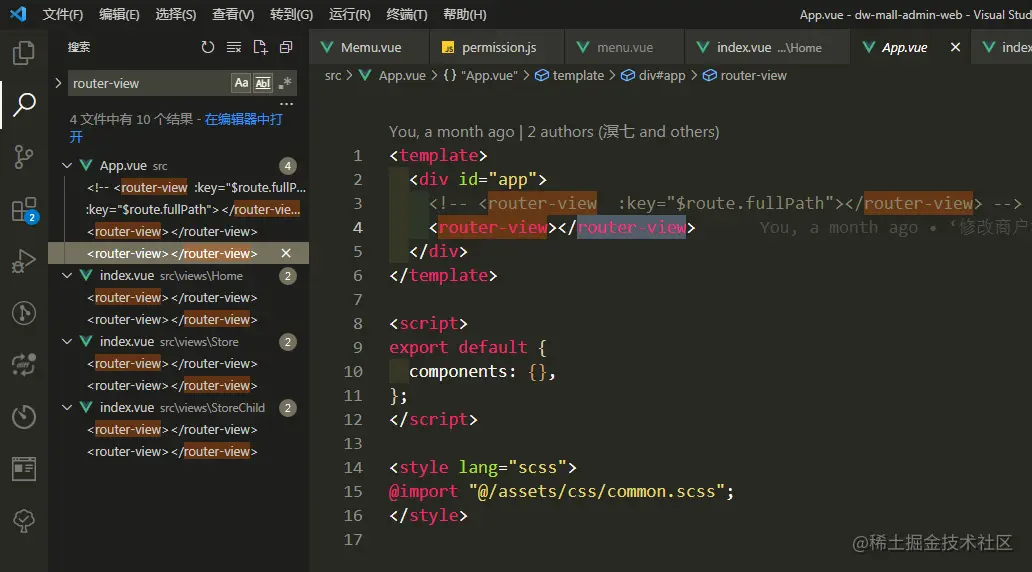Clear search results in search panel
Image resolution: width=1032 pixels, height=572 pixels.
234,47
